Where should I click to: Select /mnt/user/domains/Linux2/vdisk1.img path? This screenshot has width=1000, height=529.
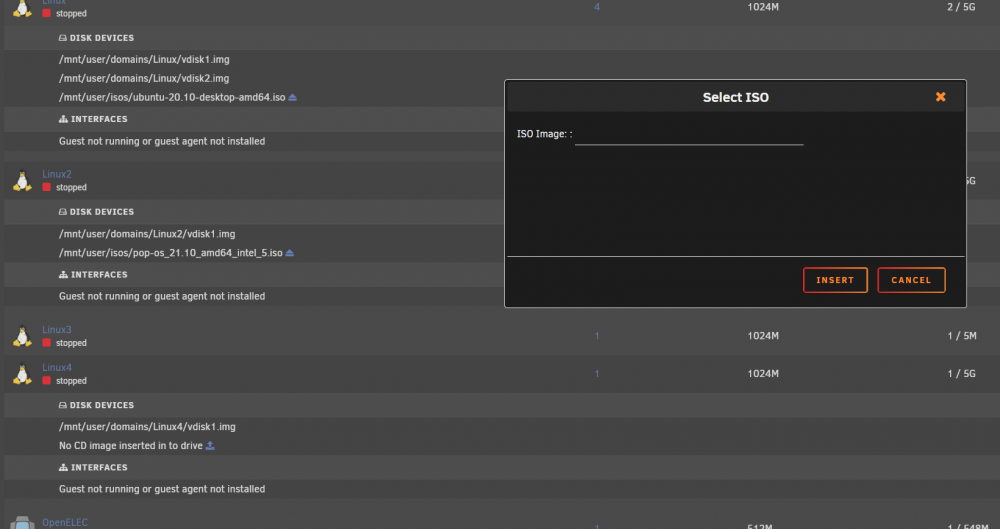[147, 234]
